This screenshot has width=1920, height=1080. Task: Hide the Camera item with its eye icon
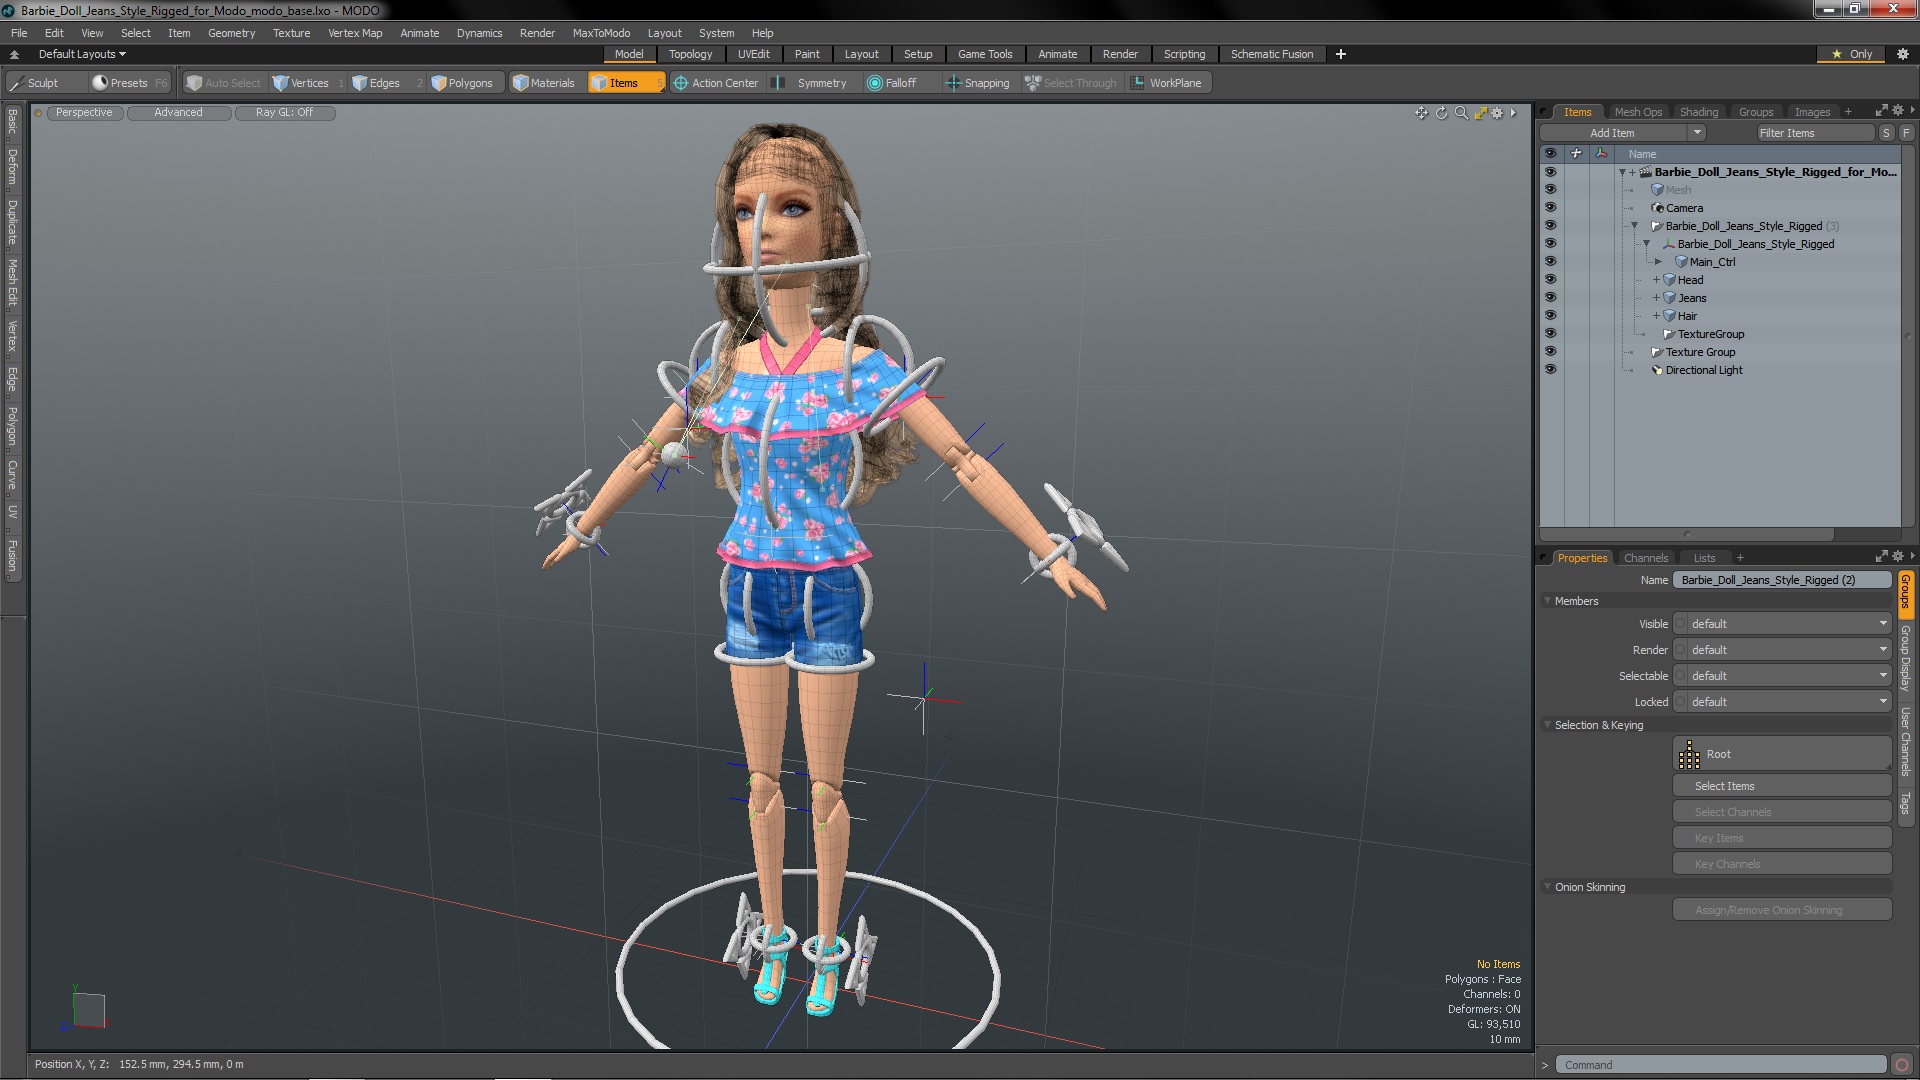(x=1550, y=208)
